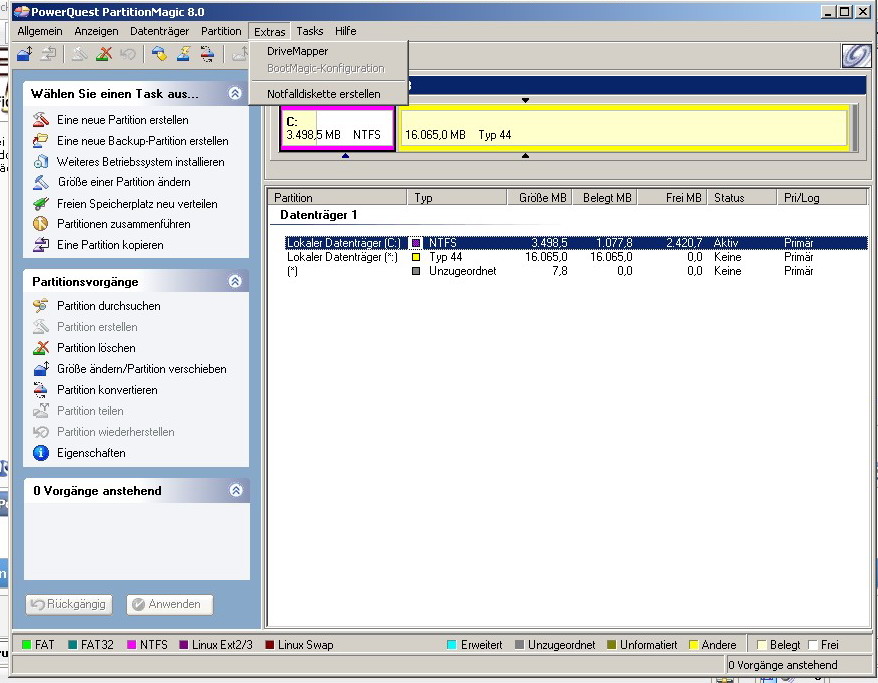Click icon beside 'Eine neue Backup-Partition erstellen'

41,141
